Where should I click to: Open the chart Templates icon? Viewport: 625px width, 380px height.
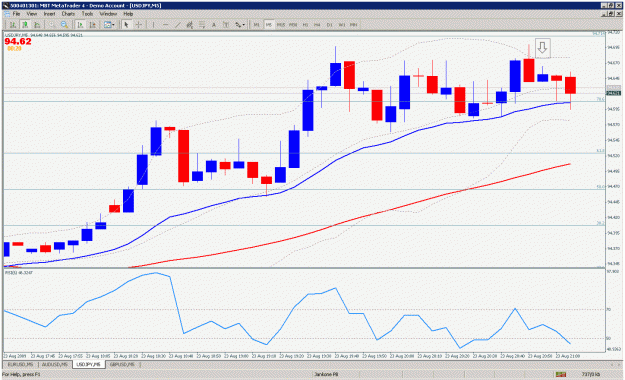pos(107,25)
